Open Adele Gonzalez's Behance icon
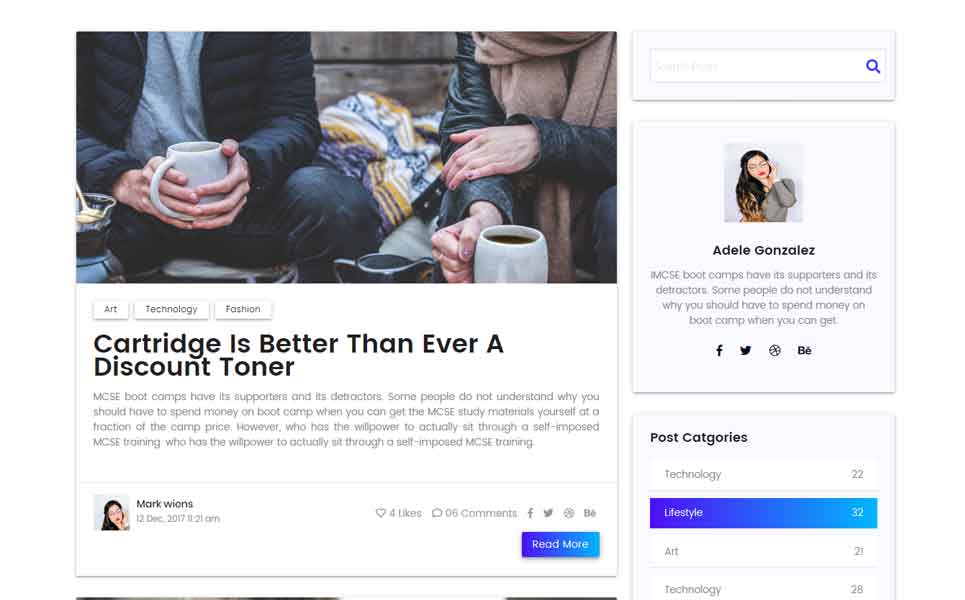 [804, 350]
